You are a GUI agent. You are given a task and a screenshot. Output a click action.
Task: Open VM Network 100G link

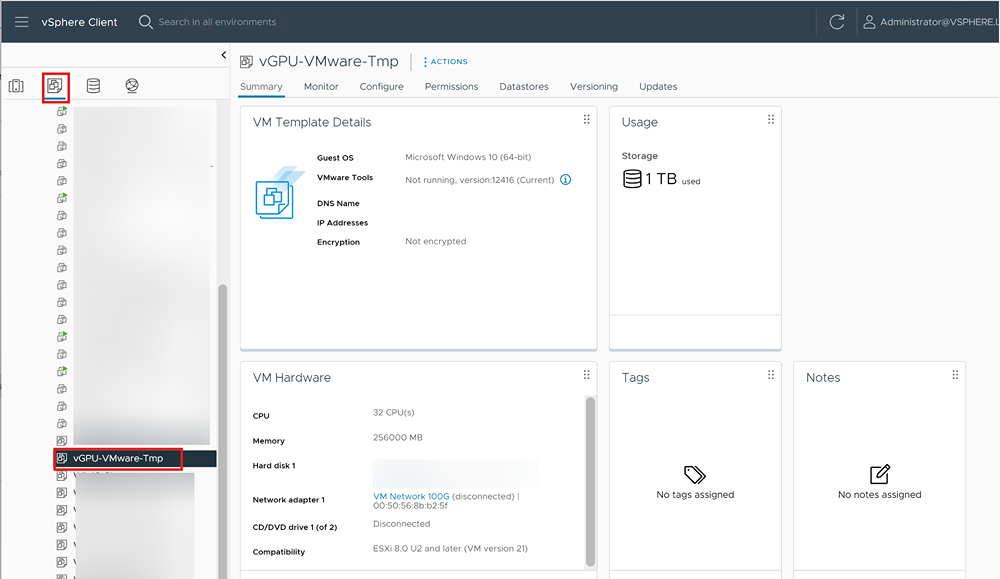pyautogui.click(x=411, y=496)
